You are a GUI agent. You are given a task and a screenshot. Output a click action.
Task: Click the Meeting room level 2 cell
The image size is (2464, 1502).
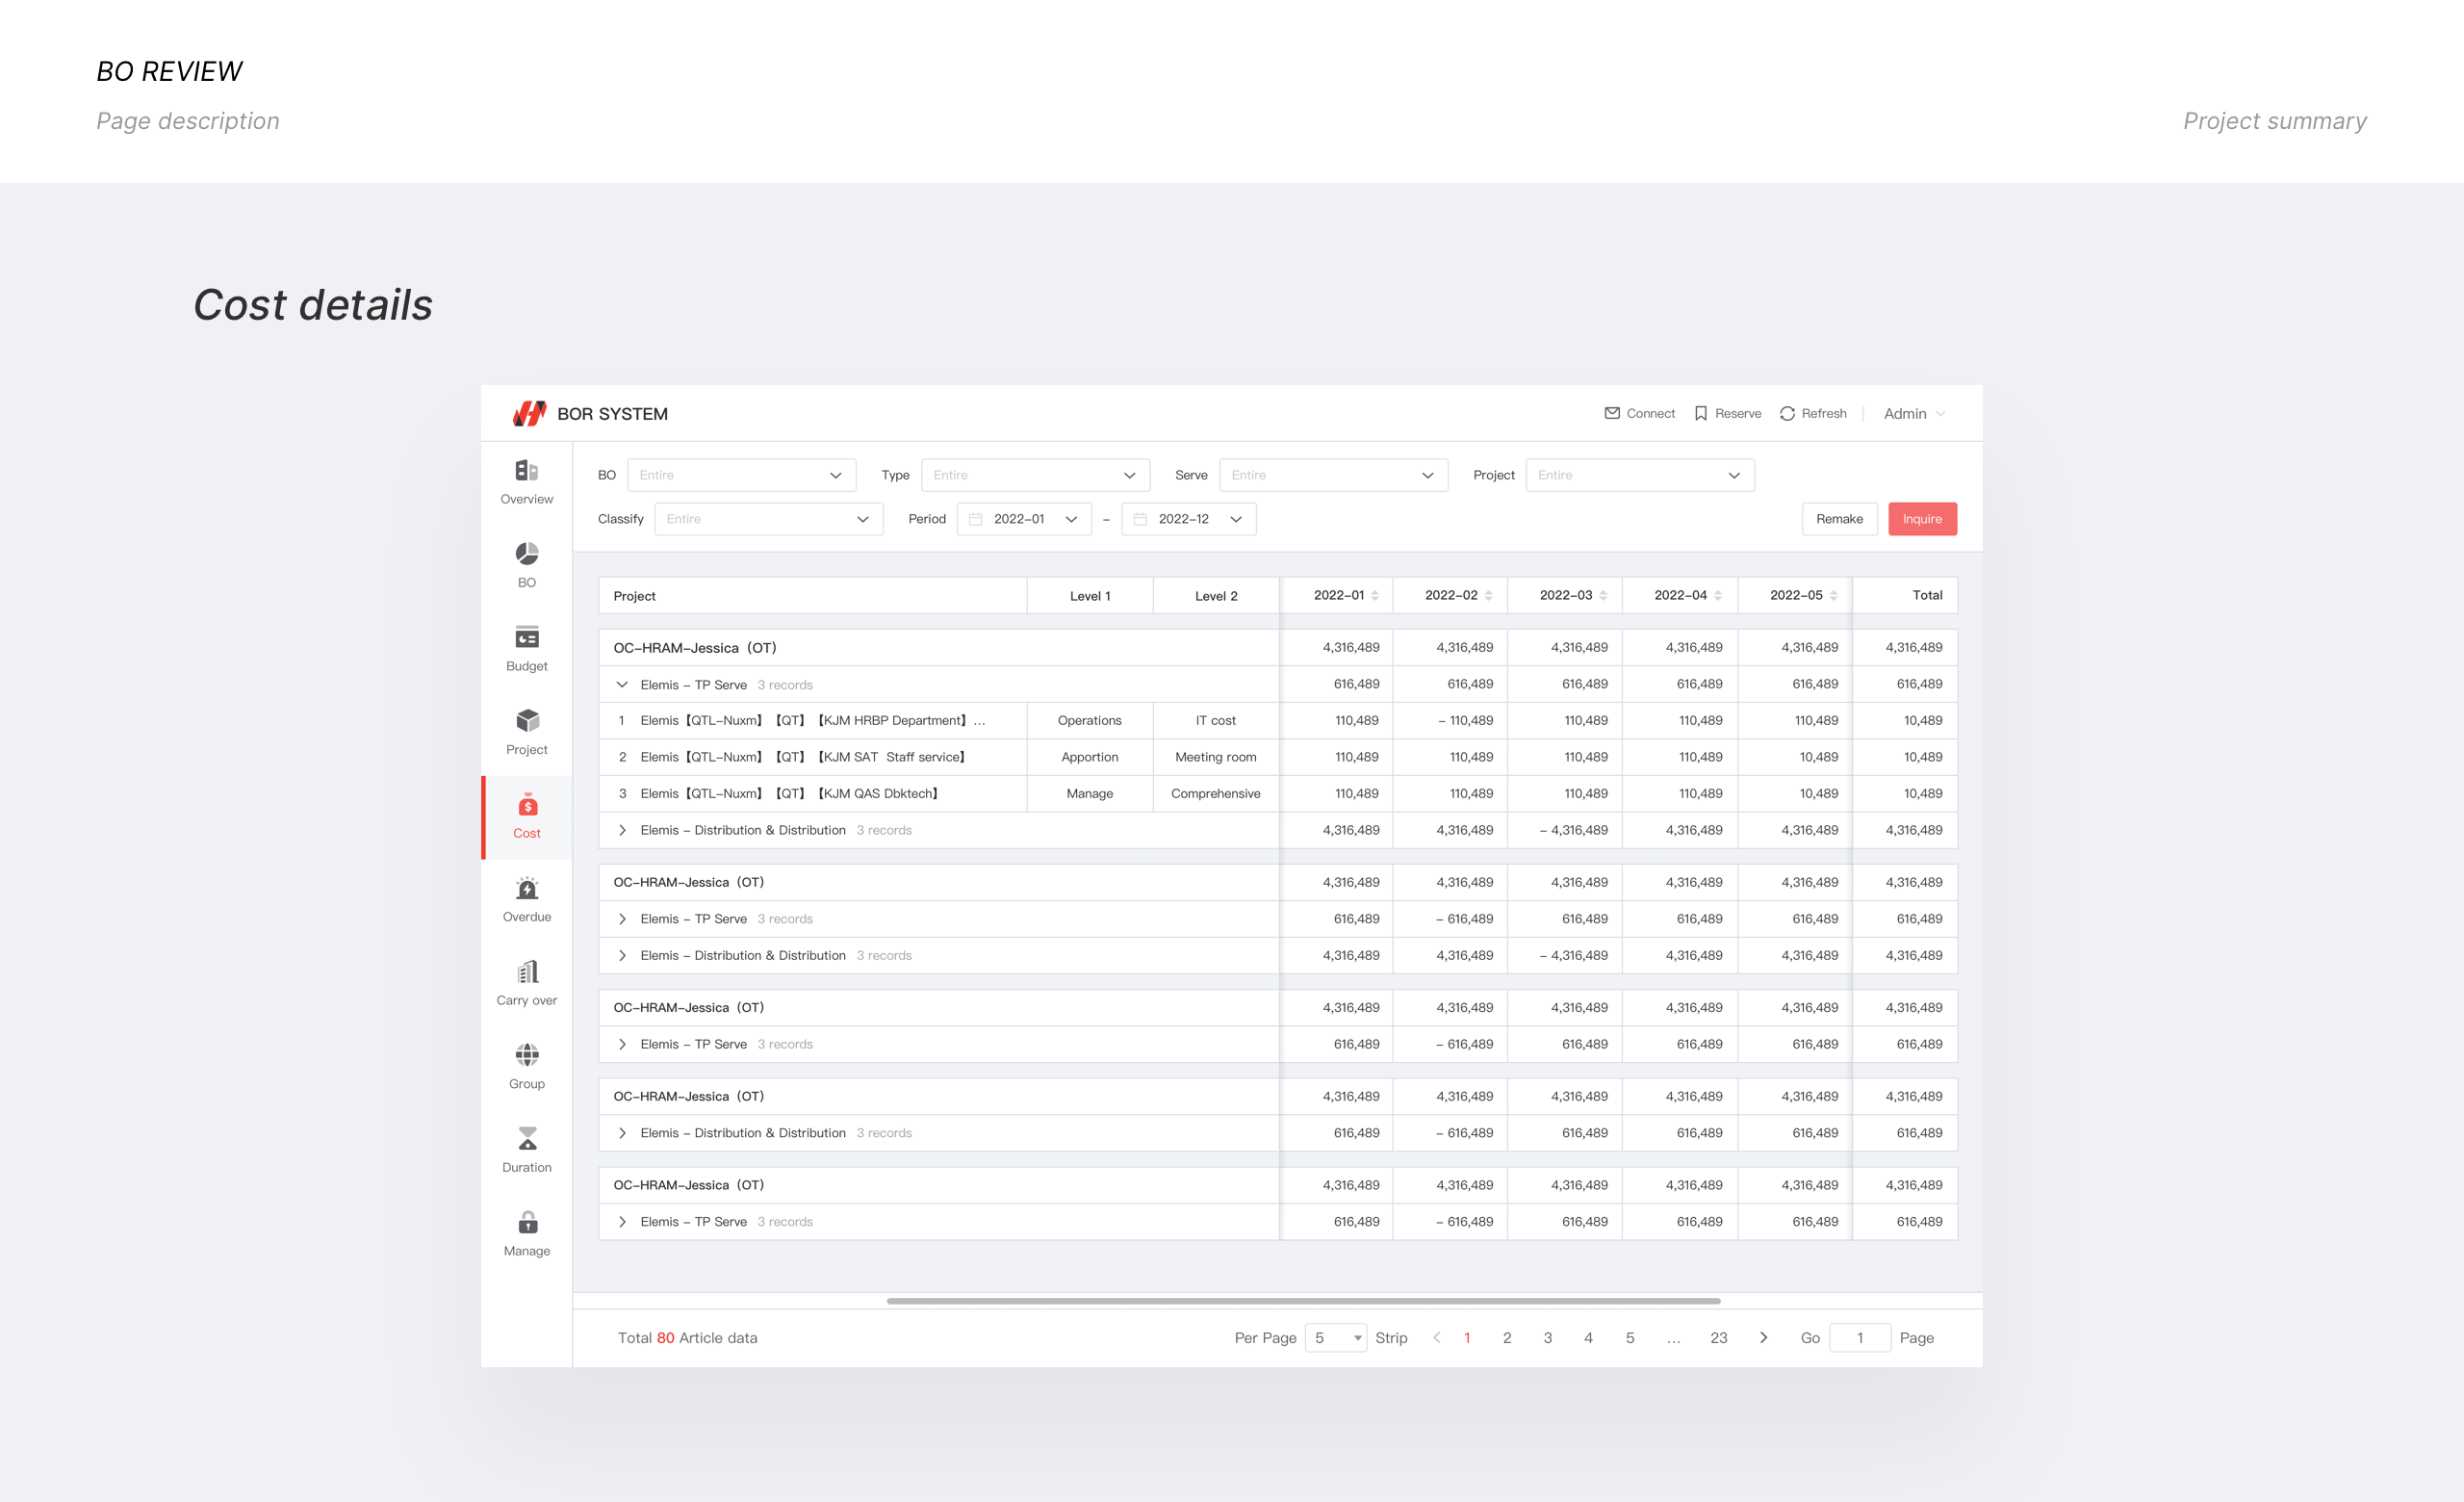(1216, 757)
